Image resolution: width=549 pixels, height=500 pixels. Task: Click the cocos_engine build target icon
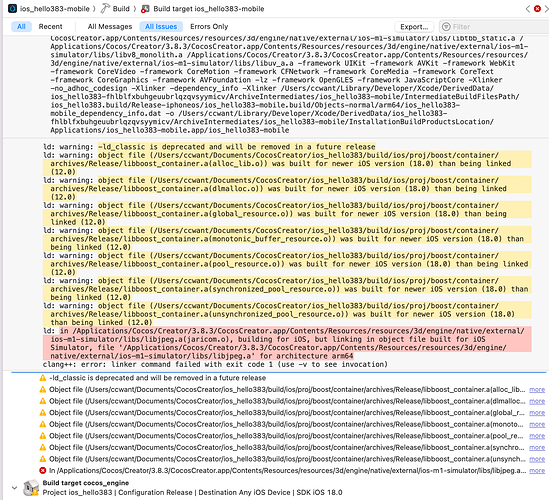[x=31, y=488]
